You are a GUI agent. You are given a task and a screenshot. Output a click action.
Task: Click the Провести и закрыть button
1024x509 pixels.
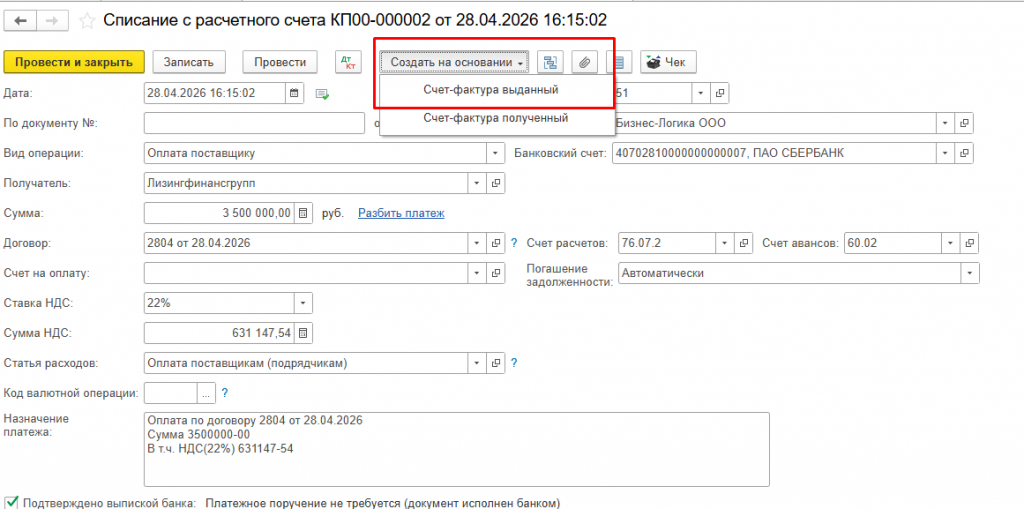coord(73,62)
